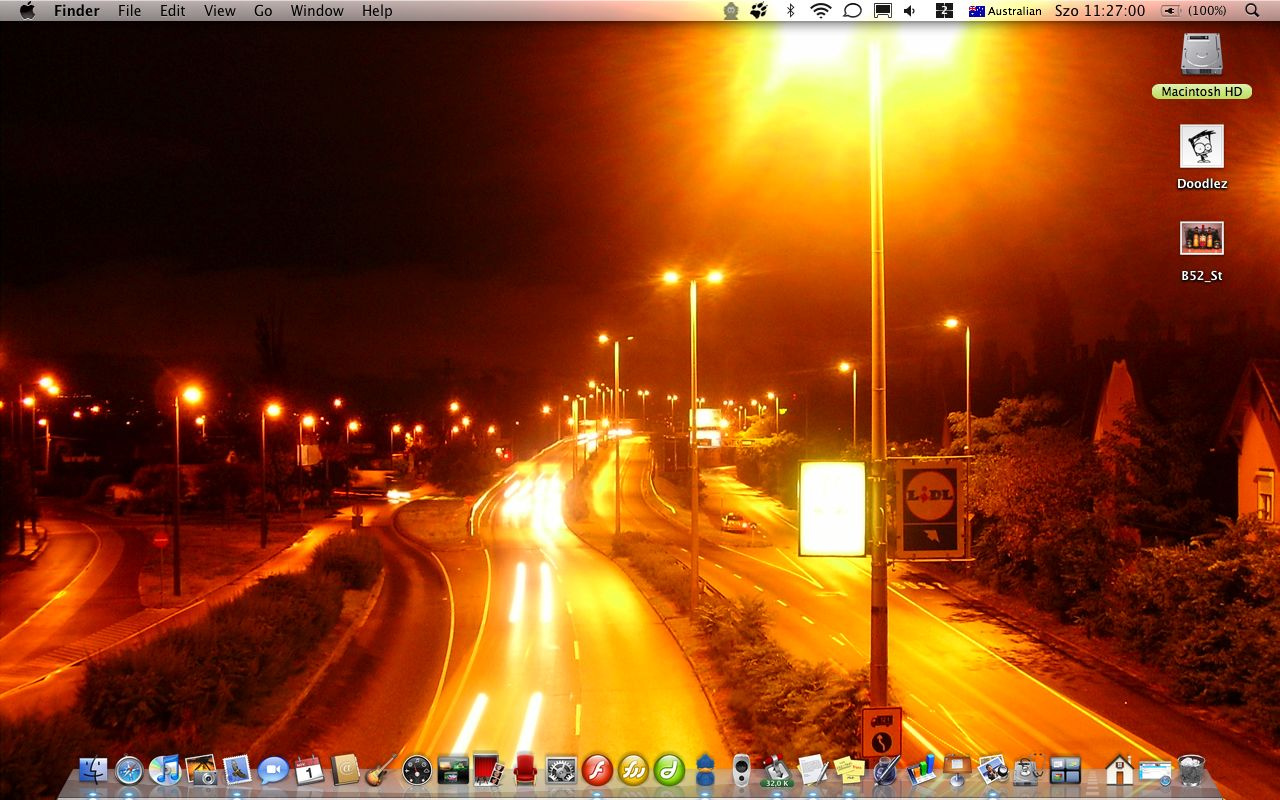Open Address Book in the Dock
Viewport: 1280px width, 800px height.
click(345, 769)
